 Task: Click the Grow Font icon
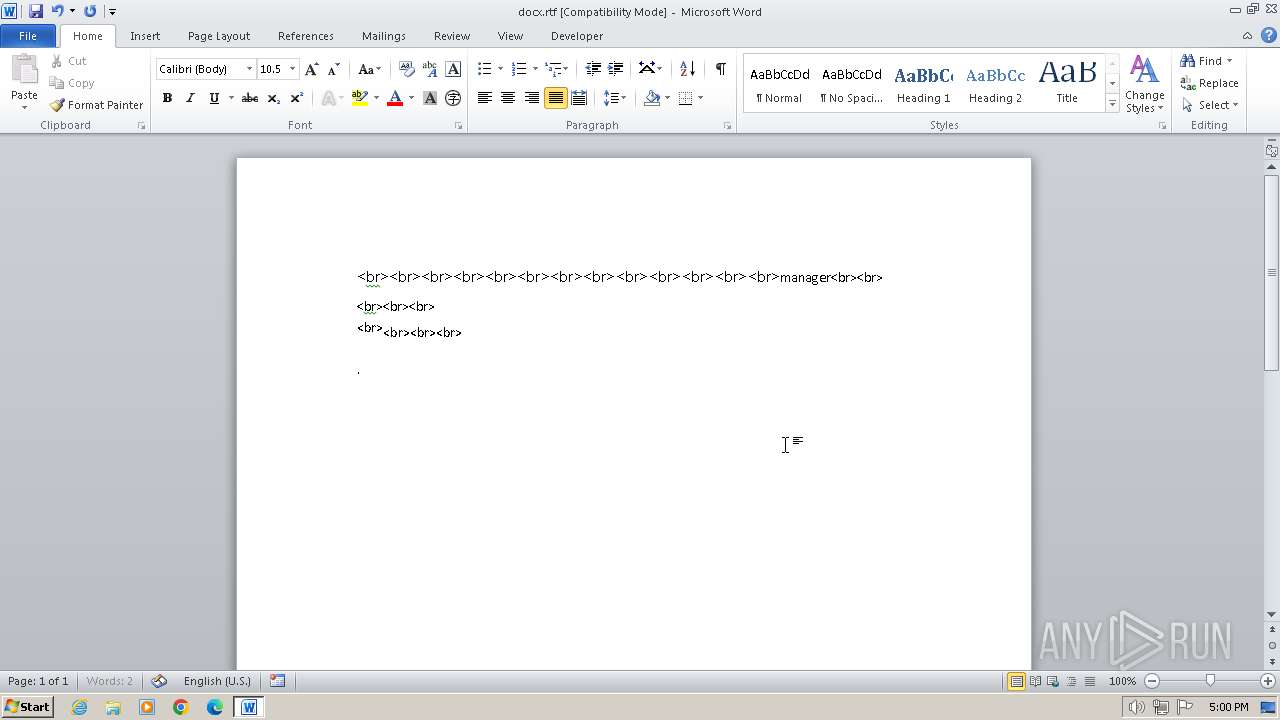pos(312,69)
